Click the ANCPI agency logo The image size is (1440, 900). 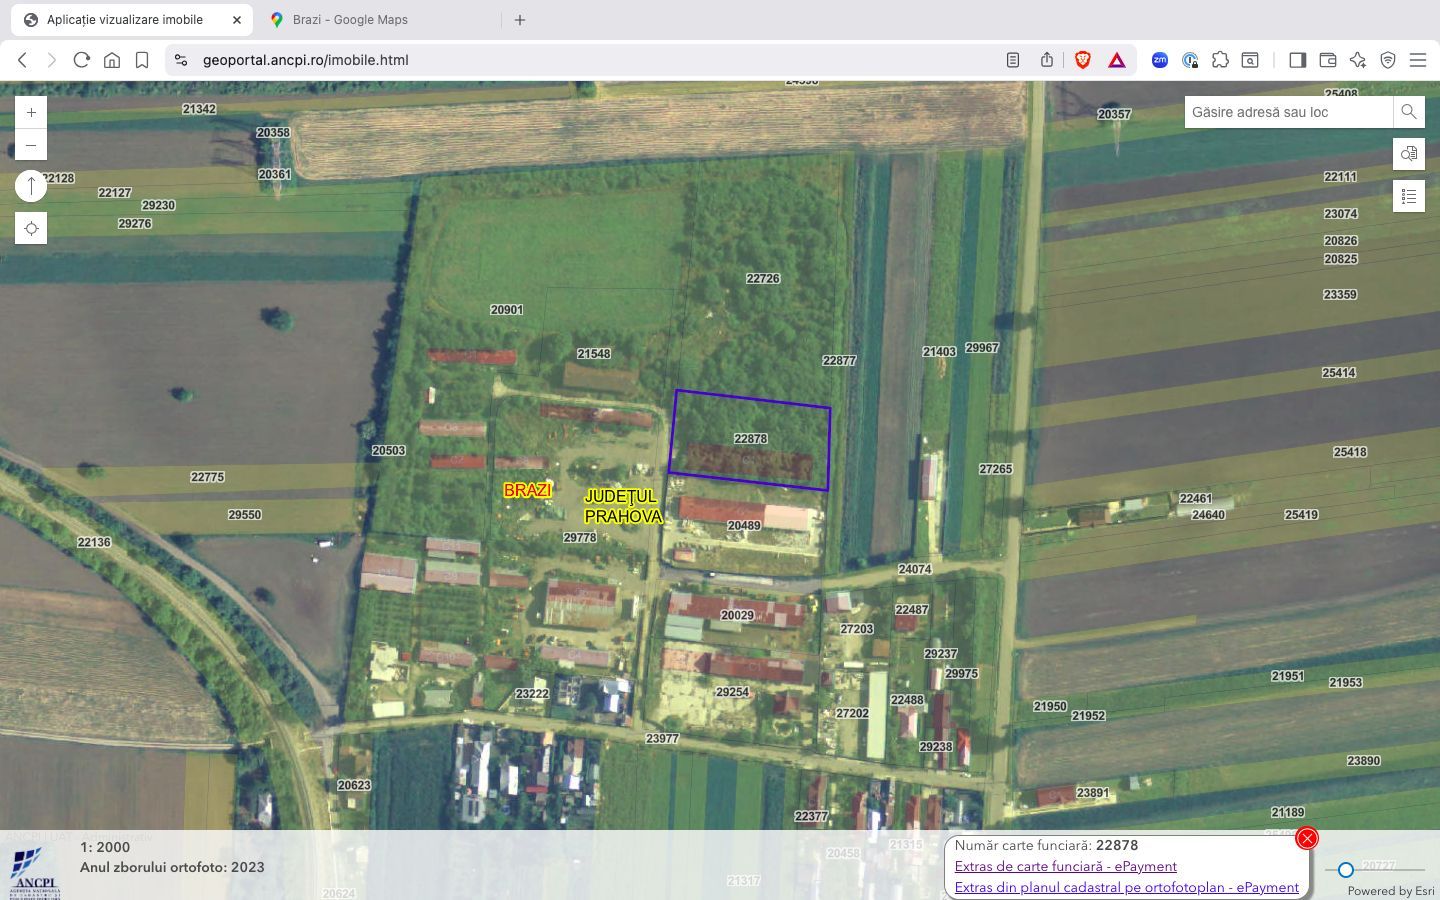click(36, 868)
